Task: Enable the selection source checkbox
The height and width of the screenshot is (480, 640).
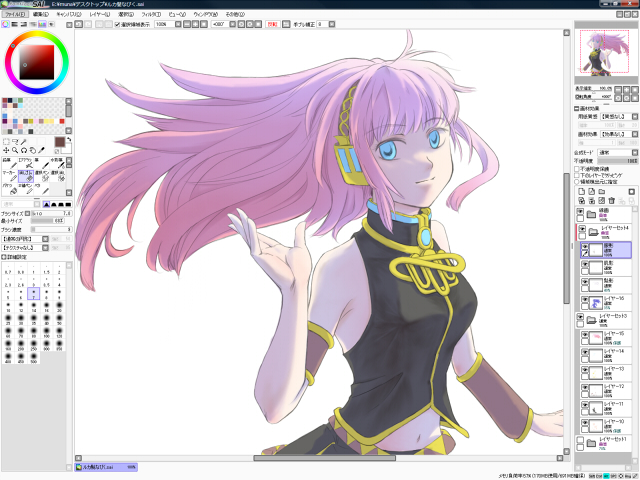Action: point(577,182)
